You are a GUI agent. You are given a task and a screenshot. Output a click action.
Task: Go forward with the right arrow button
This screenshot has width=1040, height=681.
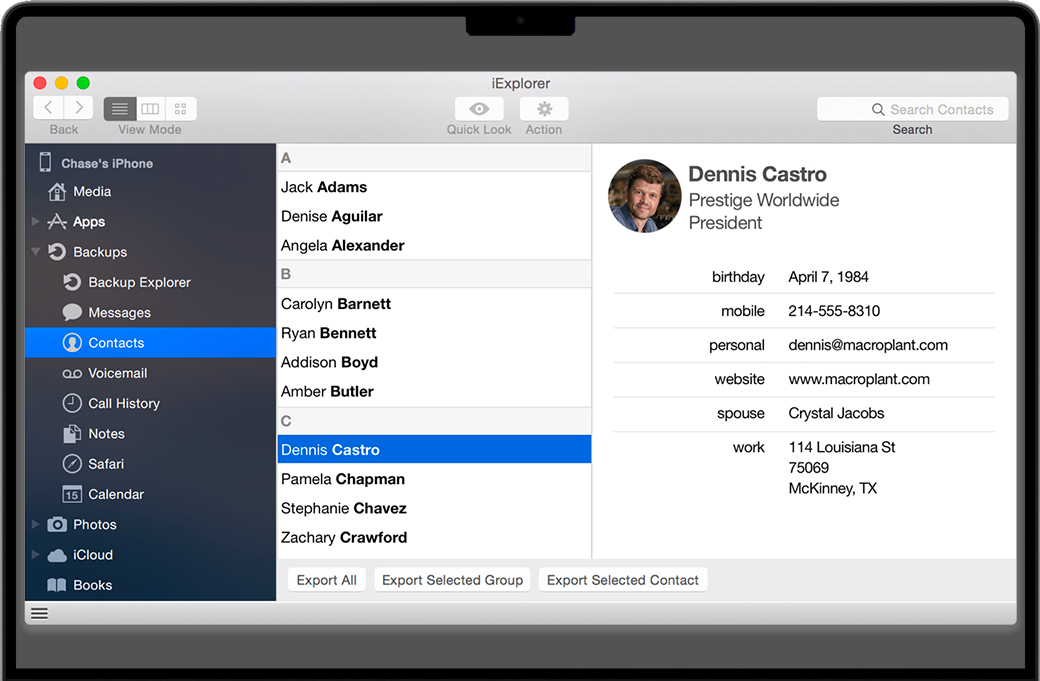point(79,108)
